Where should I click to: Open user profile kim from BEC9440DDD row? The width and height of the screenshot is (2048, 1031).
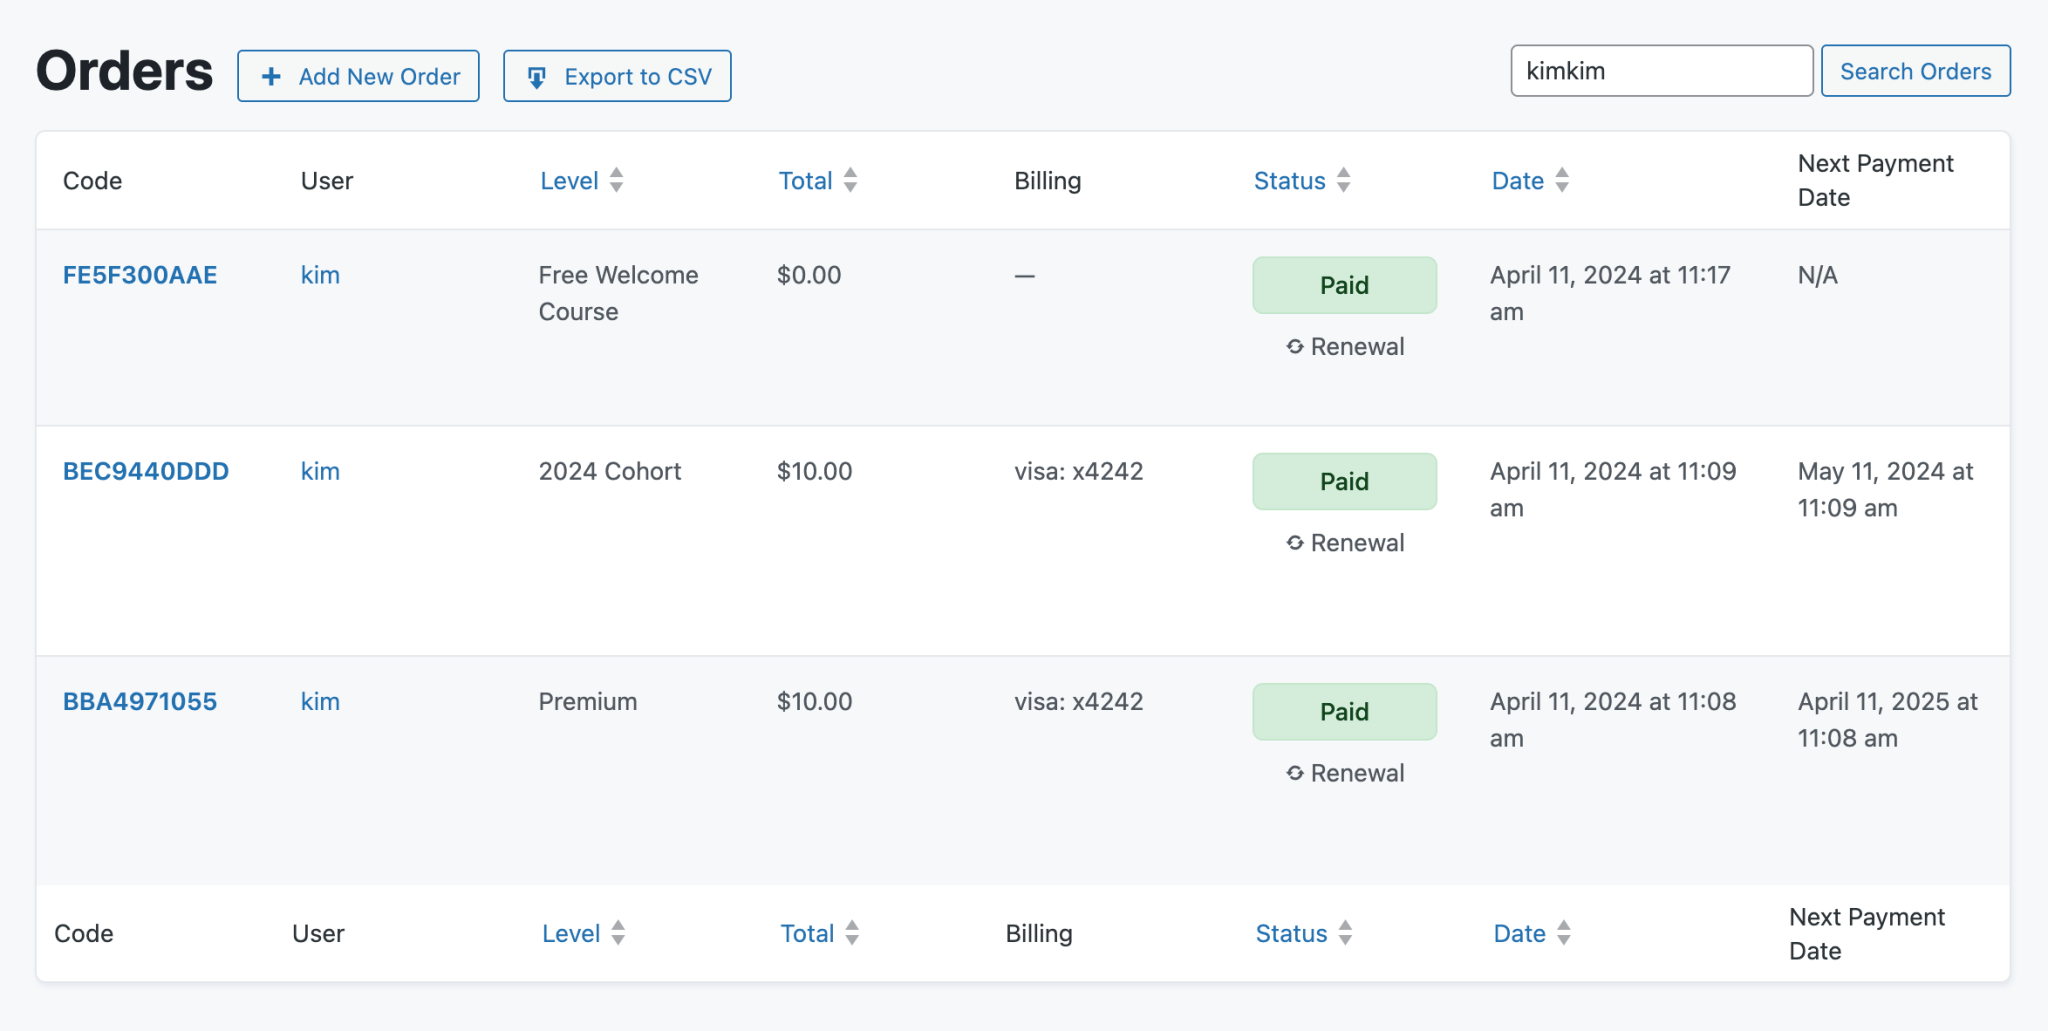point(319,471)
